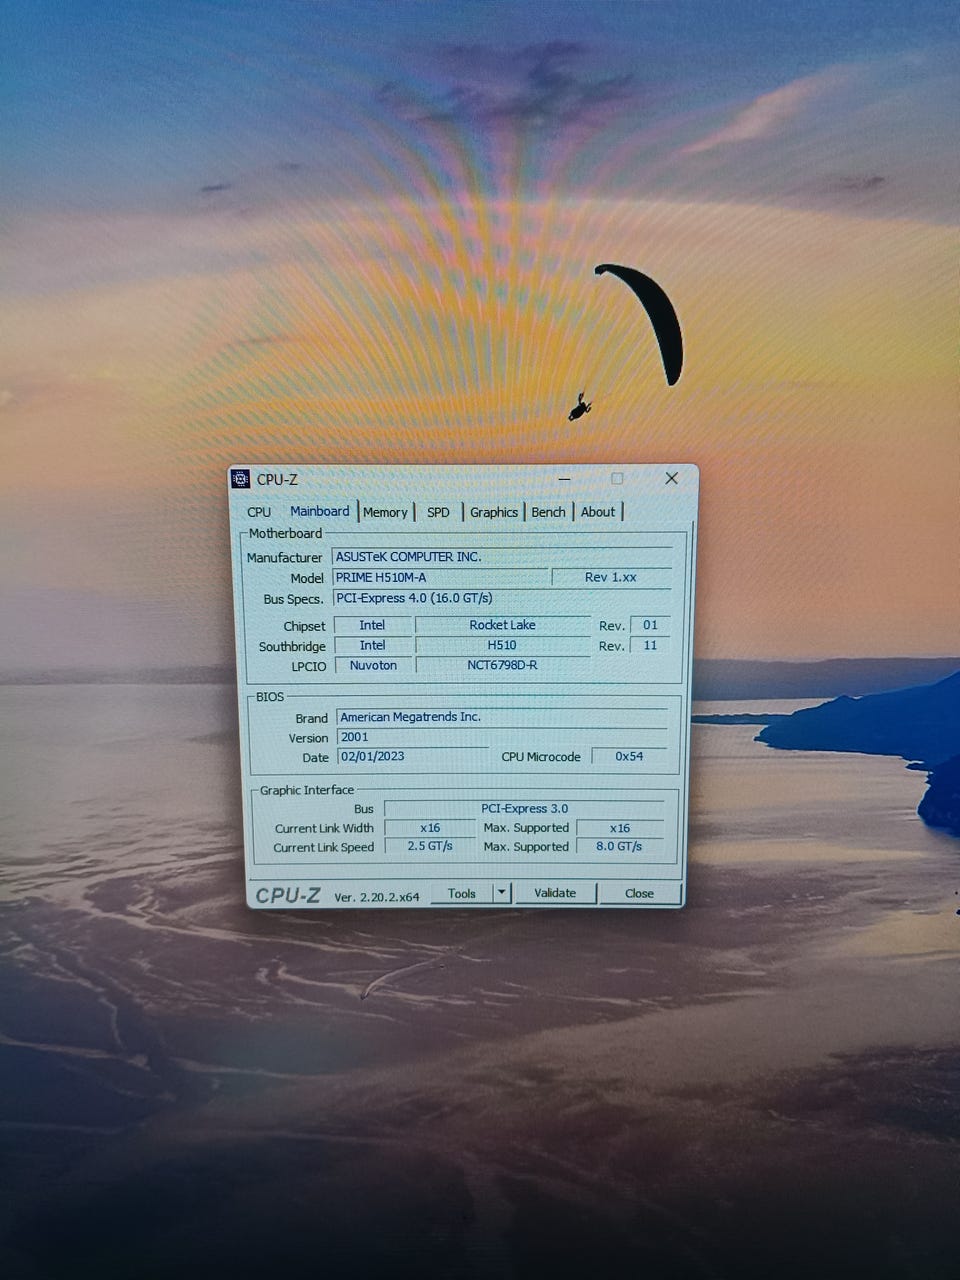Screen dimensions: 960x1280
Task: Click the Intel chipset vendor value
Action: point(372,625)
